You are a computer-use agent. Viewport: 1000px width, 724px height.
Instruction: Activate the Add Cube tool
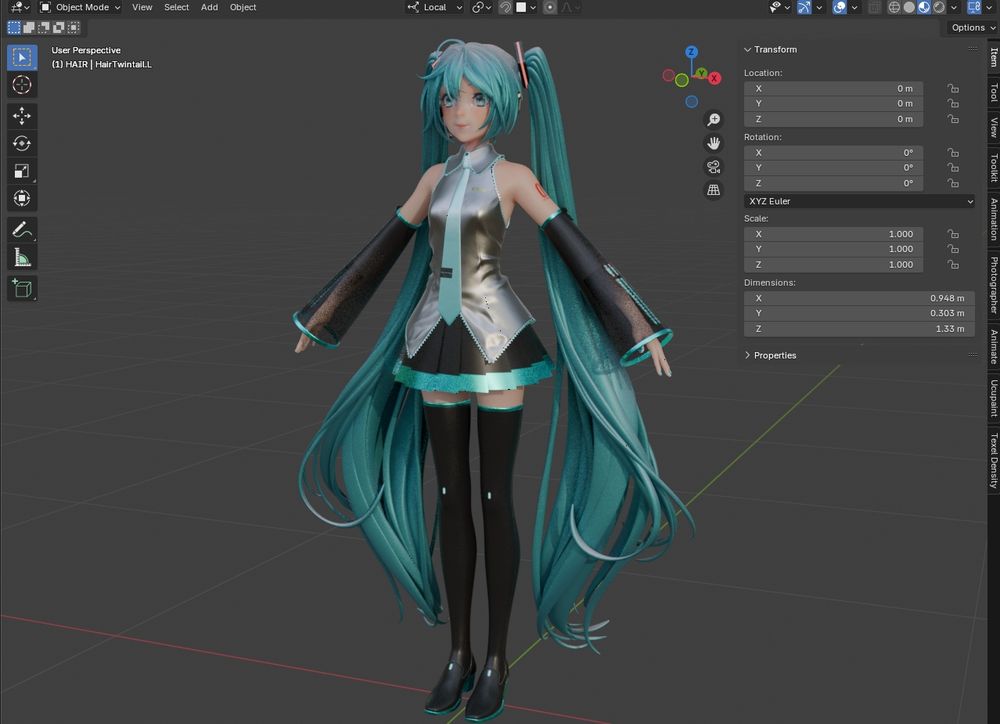[x=22, y=288]
